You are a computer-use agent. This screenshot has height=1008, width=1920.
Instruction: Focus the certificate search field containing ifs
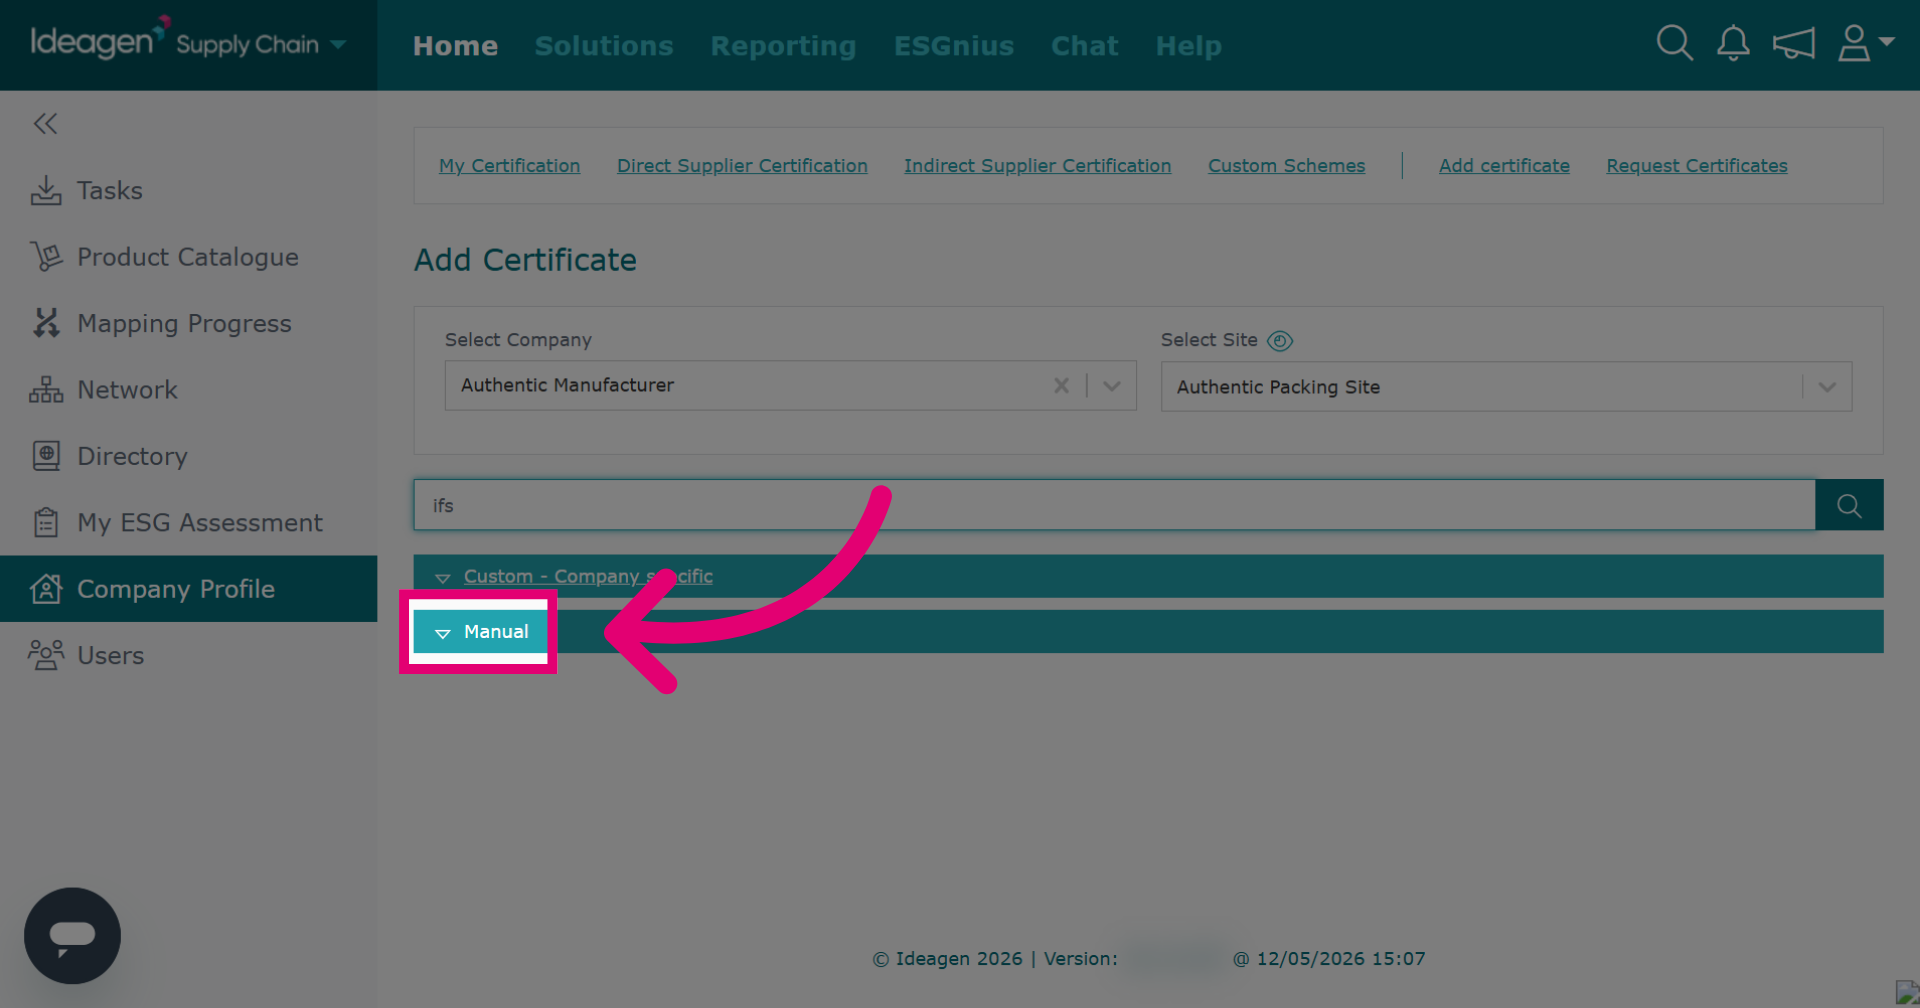[x=1114, y=506]
